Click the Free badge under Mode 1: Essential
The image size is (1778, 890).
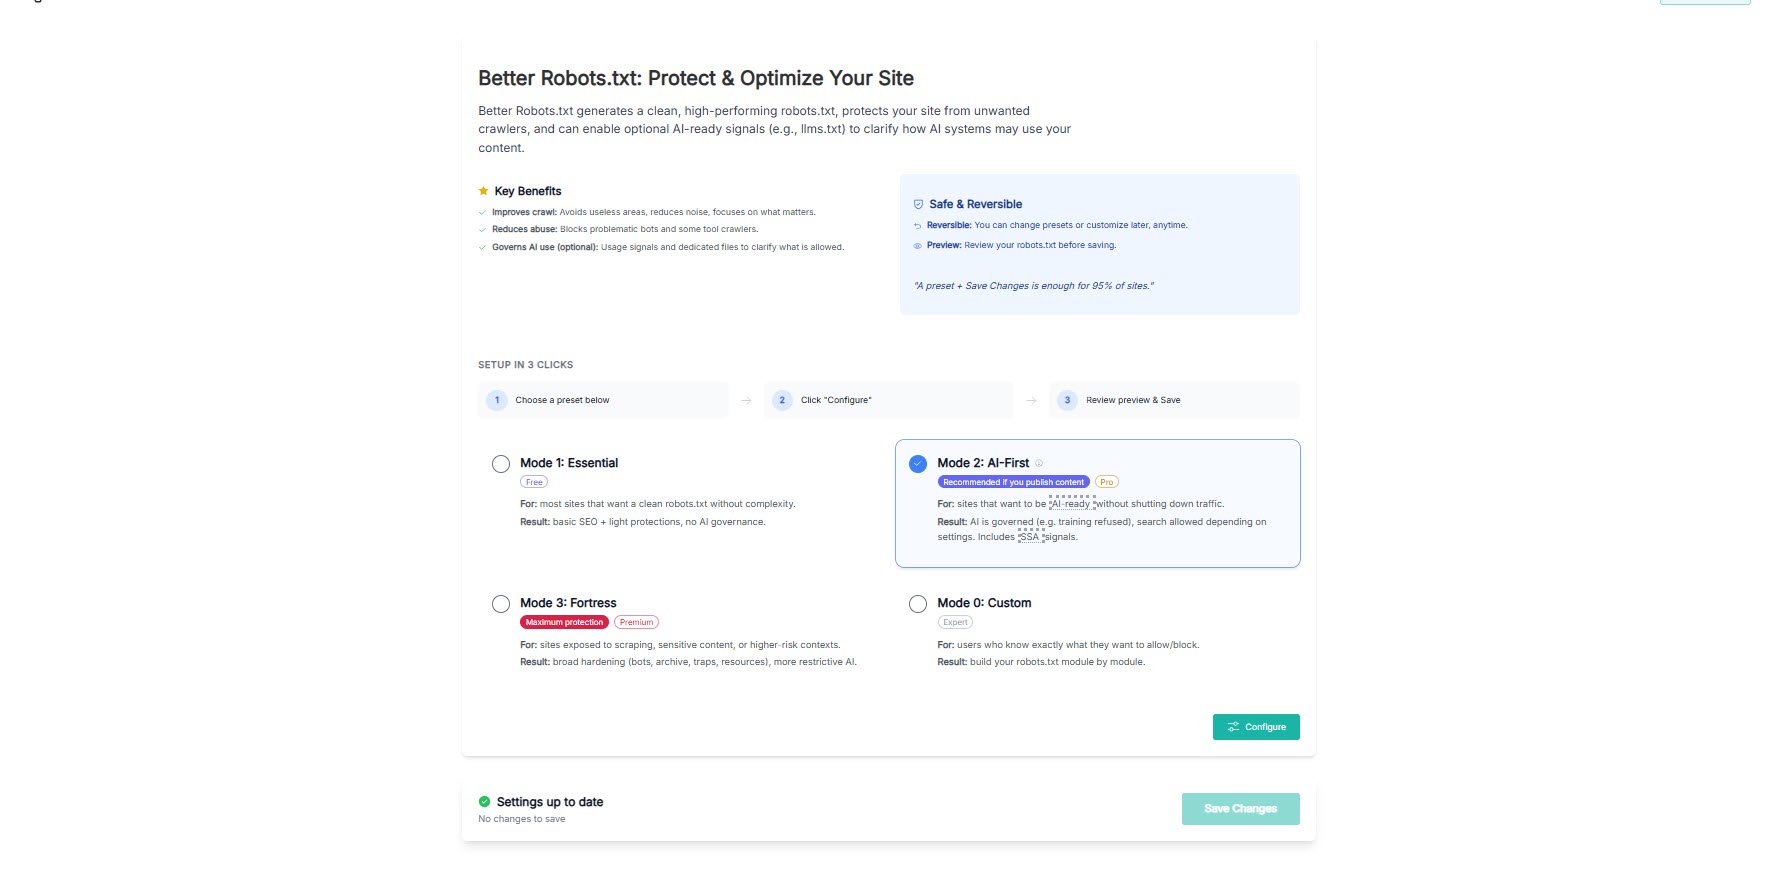click(x=534, y=482)
